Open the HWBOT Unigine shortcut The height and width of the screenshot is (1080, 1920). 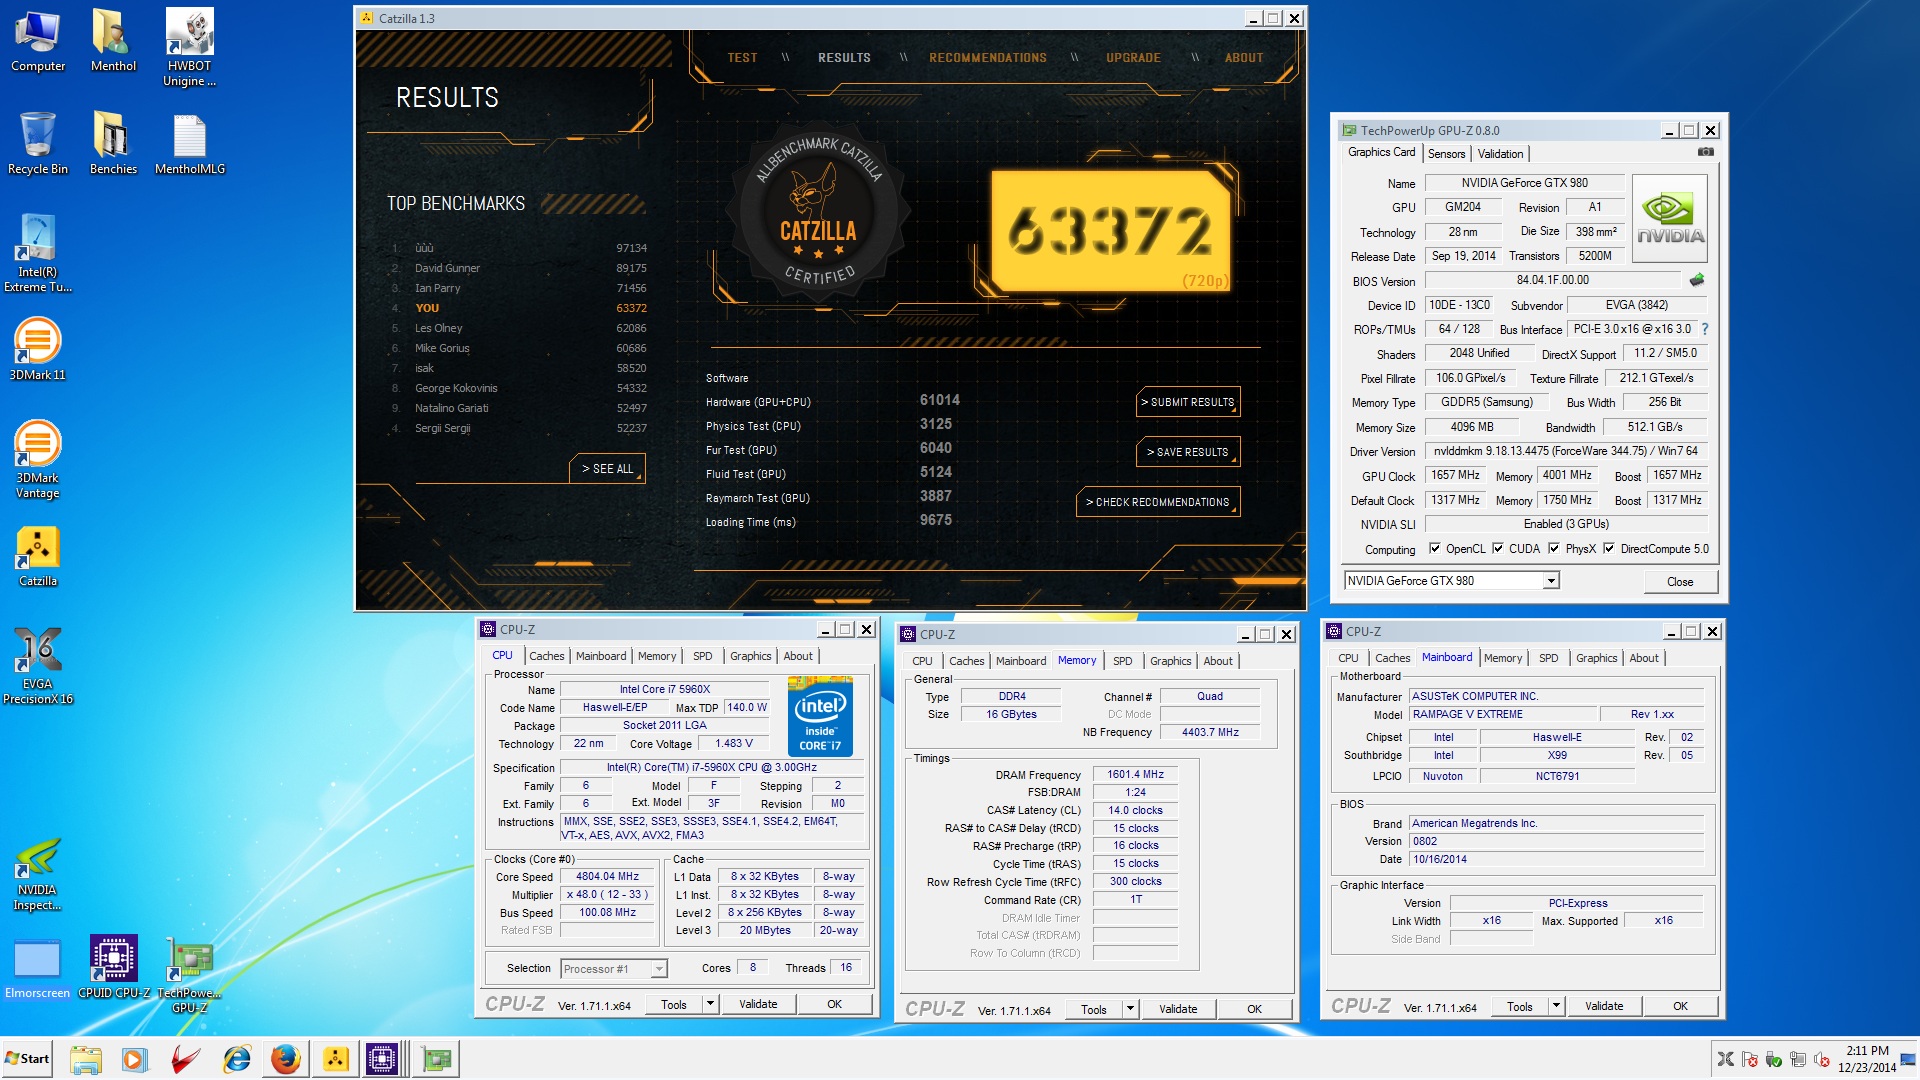[x=189, y=48]
